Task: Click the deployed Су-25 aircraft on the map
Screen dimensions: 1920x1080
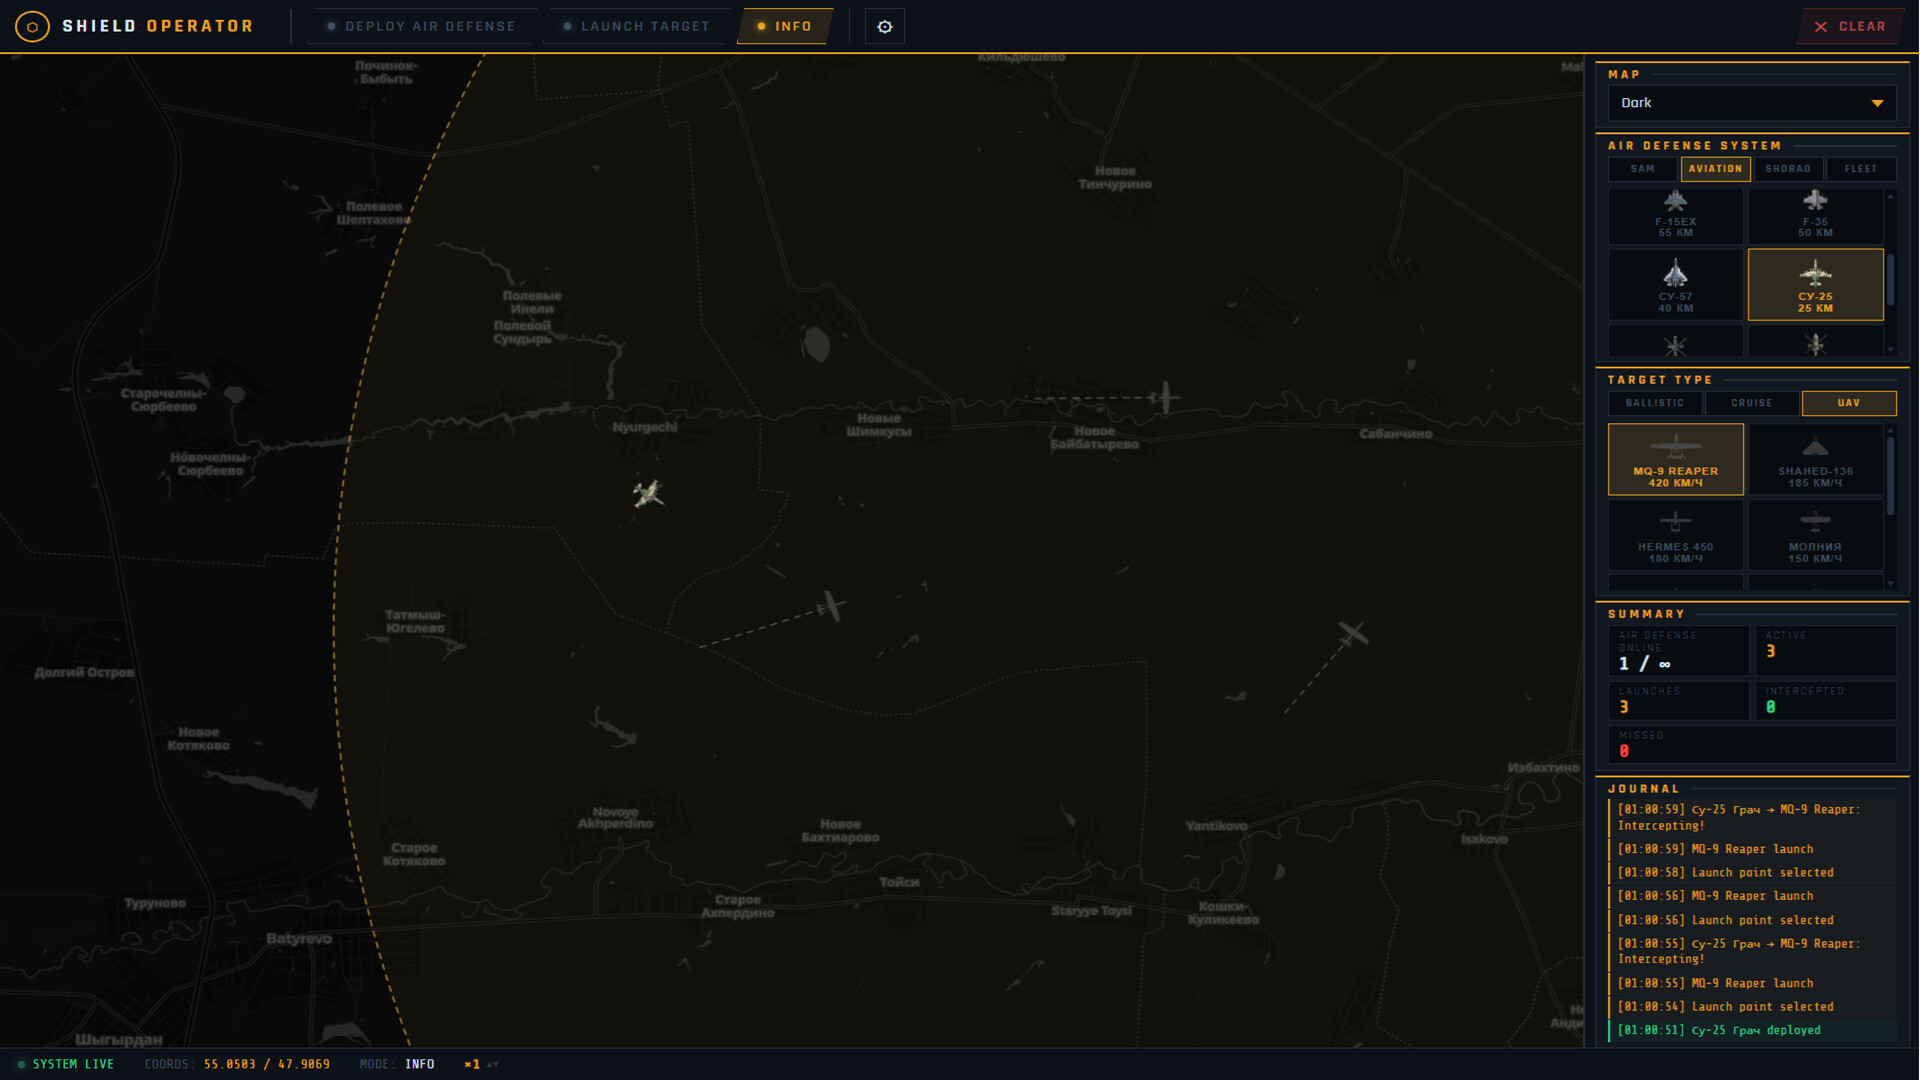Action: pos(648,493)
